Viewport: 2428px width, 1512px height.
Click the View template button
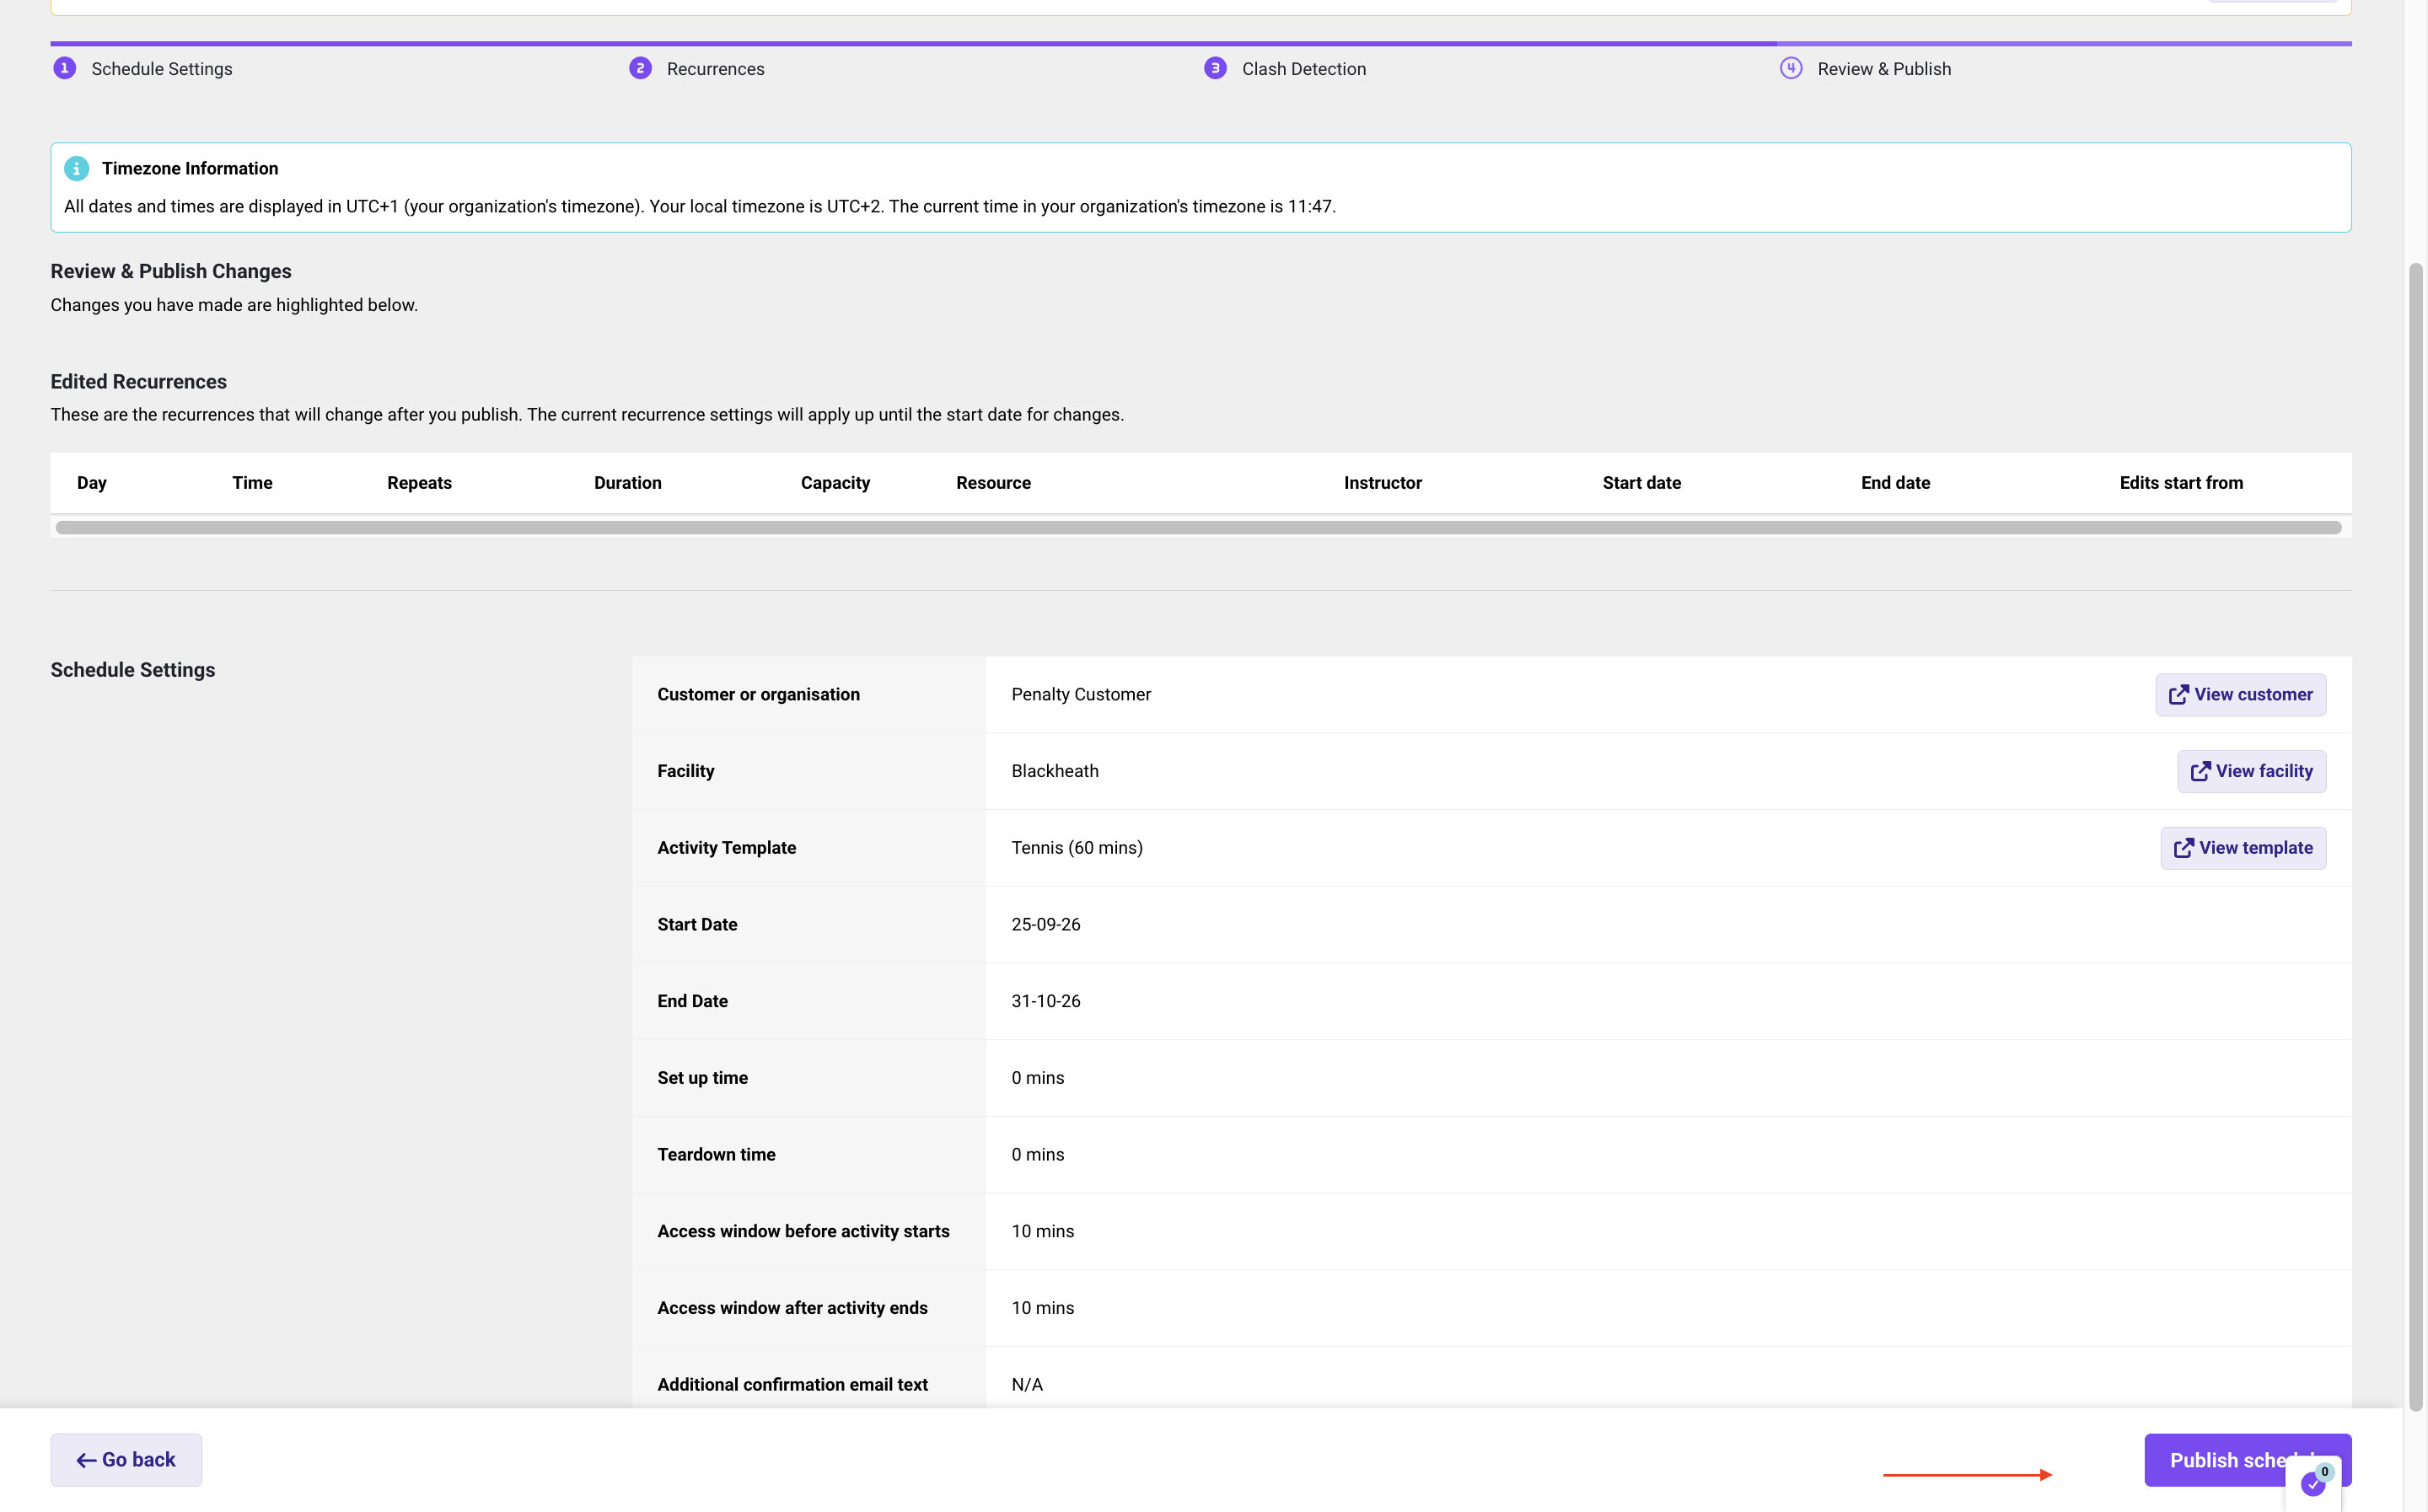pos(2243,848)
